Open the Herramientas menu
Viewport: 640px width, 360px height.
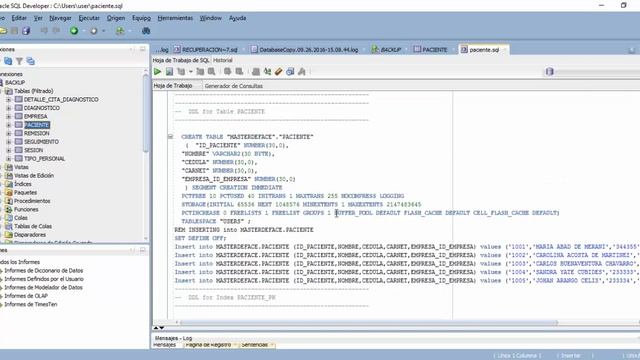175,18
